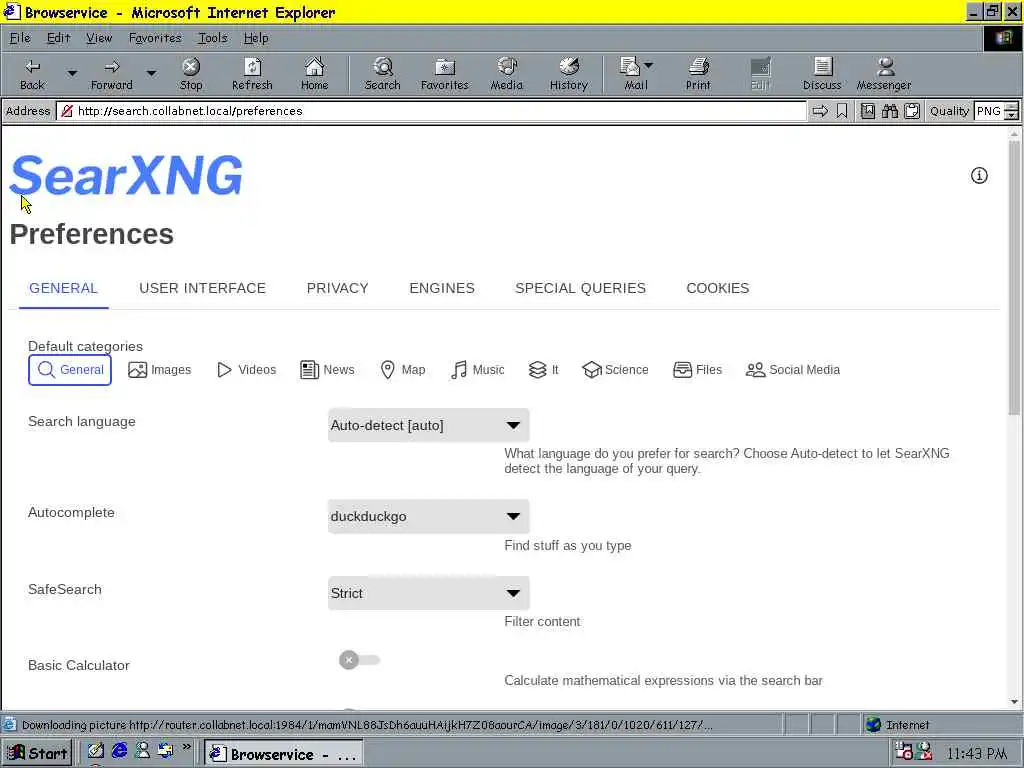The width and height of the screenshot is (1024, 768).
Task: Expand the quick launch chevron
Action: click(x=187, y=746)
